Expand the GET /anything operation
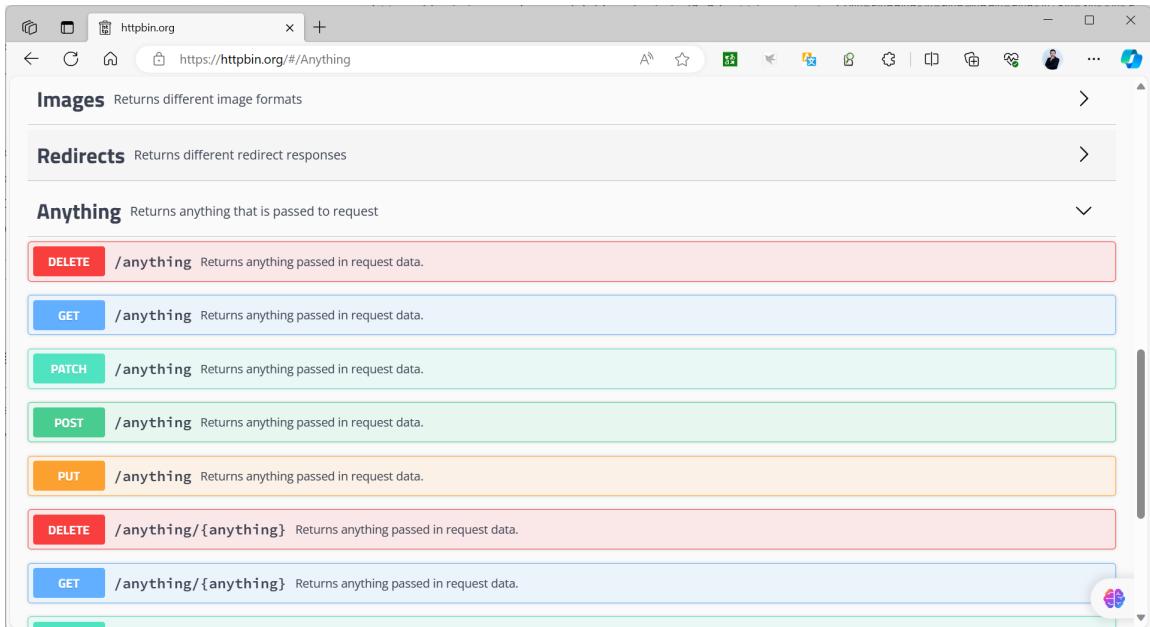Viewport: 1150px width, 627px height. 571,315
